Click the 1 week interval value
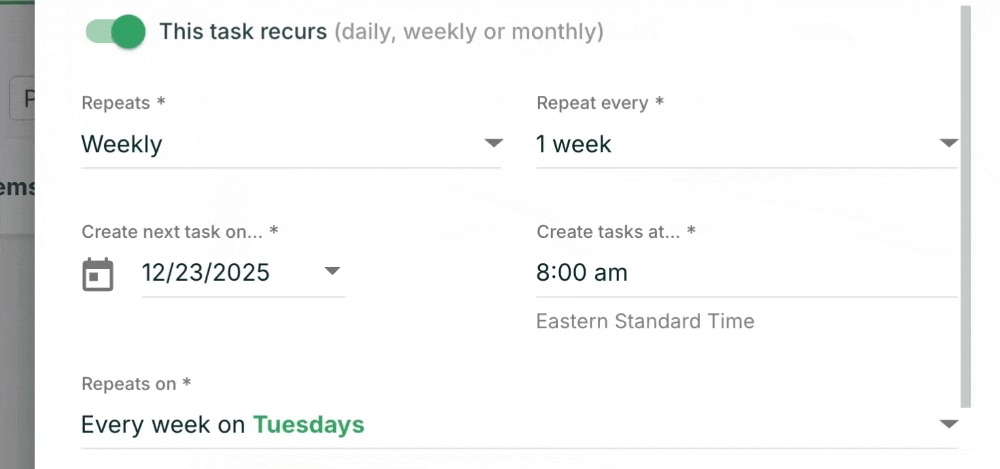This screenshot has width=1000, height=469. pyautogui.click(x=574, y=144)
